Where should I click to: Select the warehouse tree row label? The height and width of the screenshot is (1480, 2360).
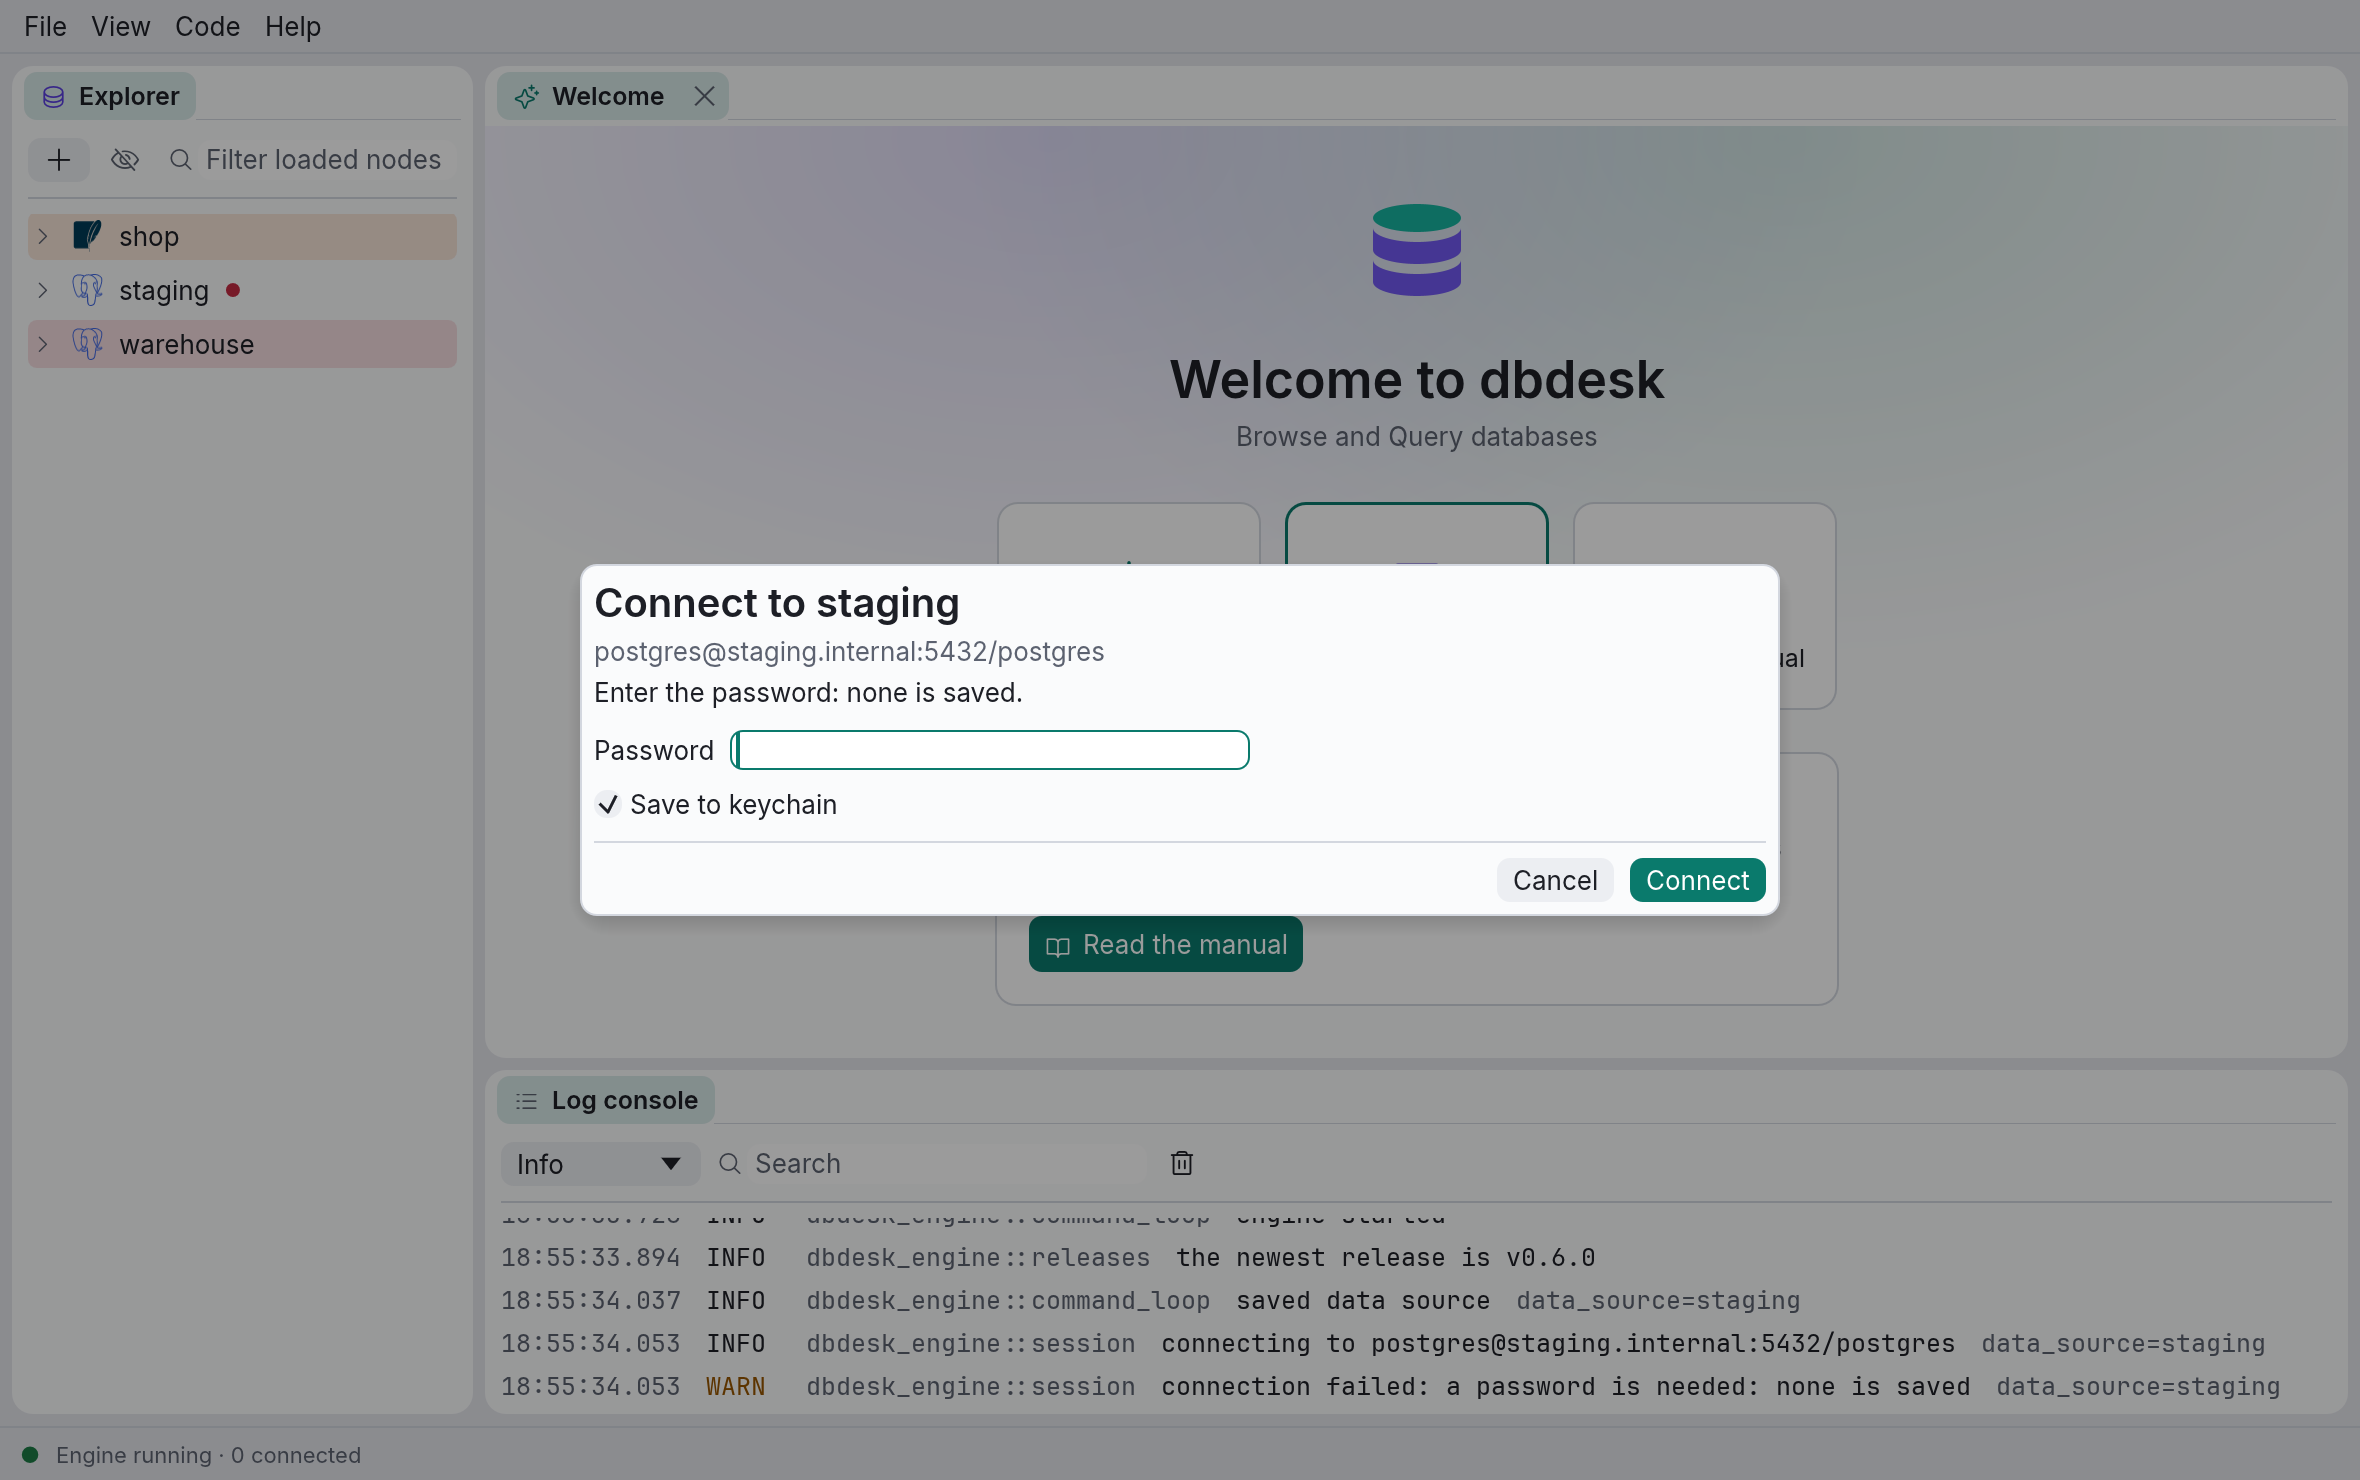(186, 344)
